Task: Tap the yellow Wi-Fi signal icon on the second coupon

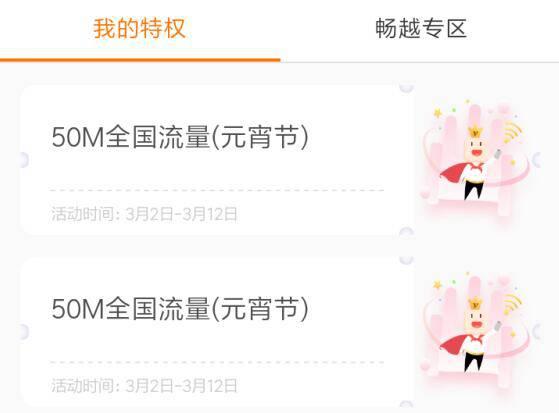Action: pos(513,304)
